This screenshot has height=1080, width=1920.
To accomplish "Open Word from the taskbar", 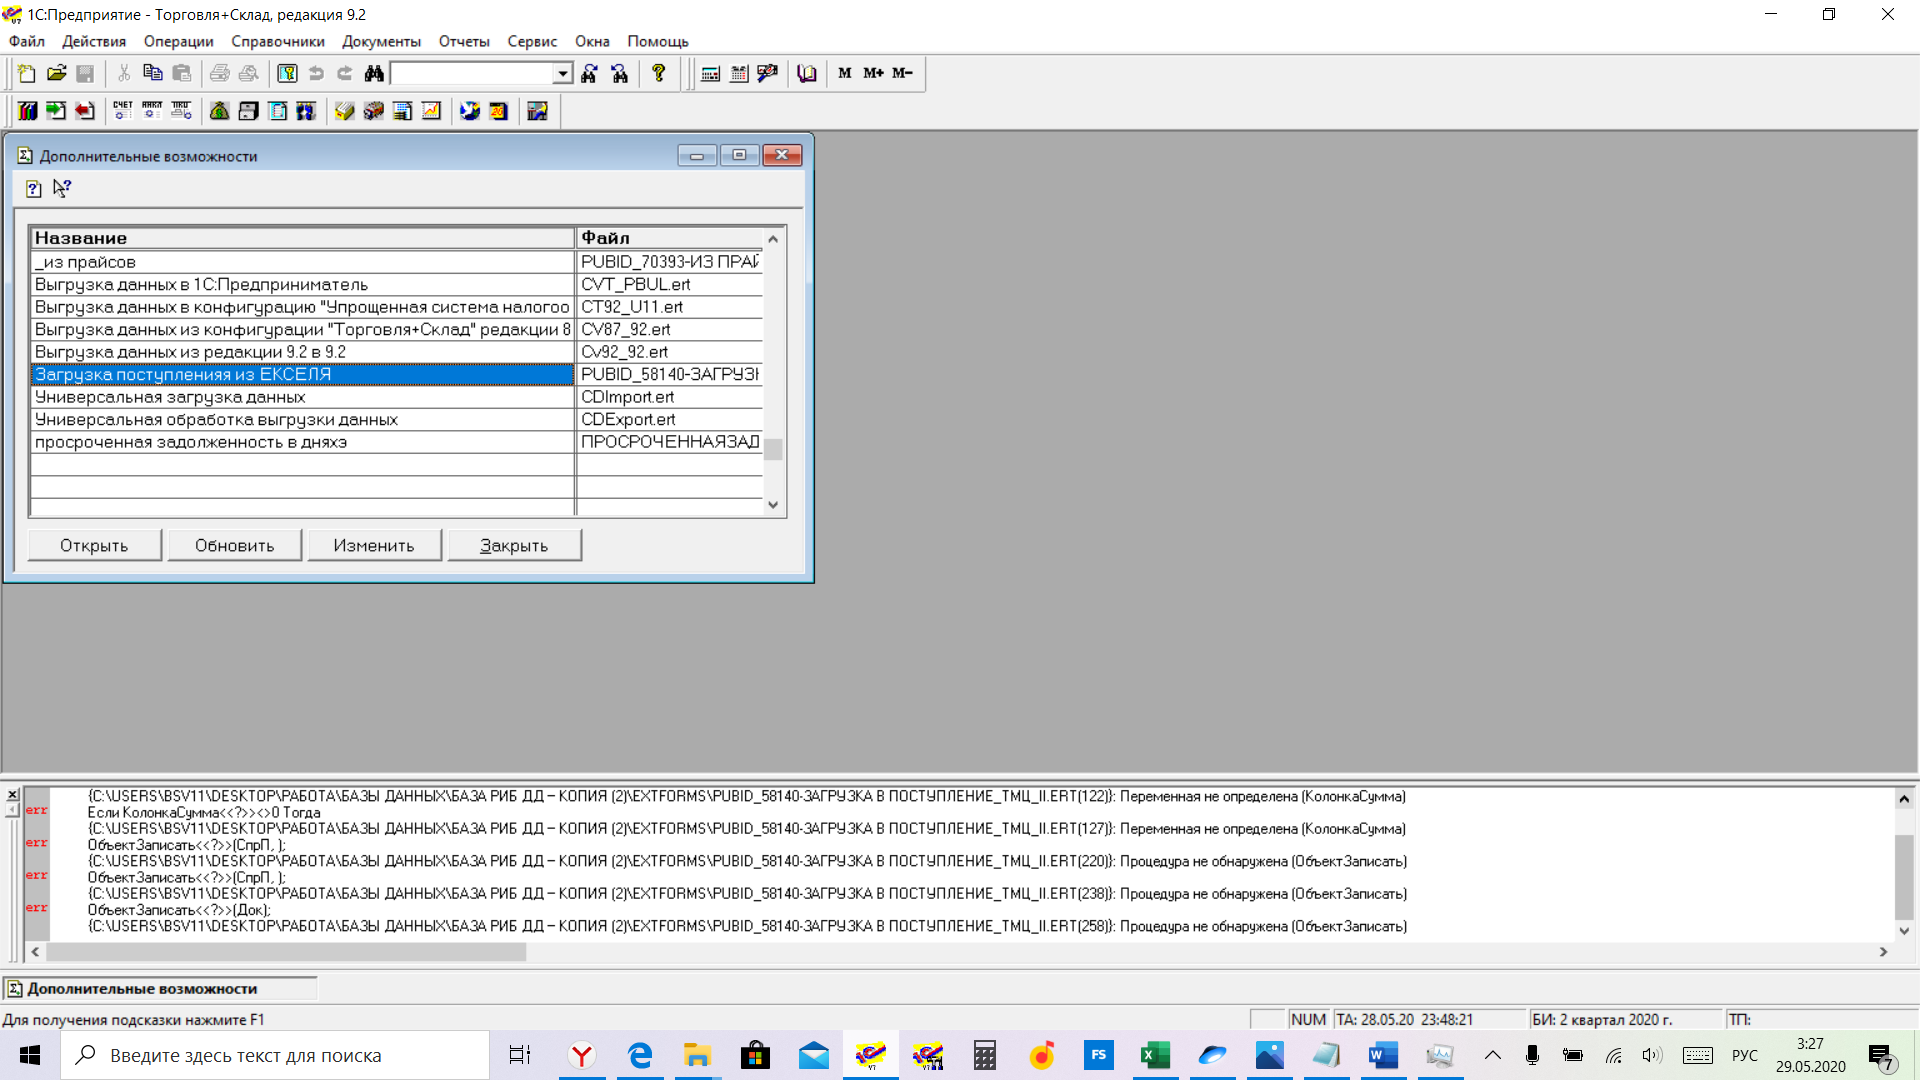I will pos(1384,1055).
